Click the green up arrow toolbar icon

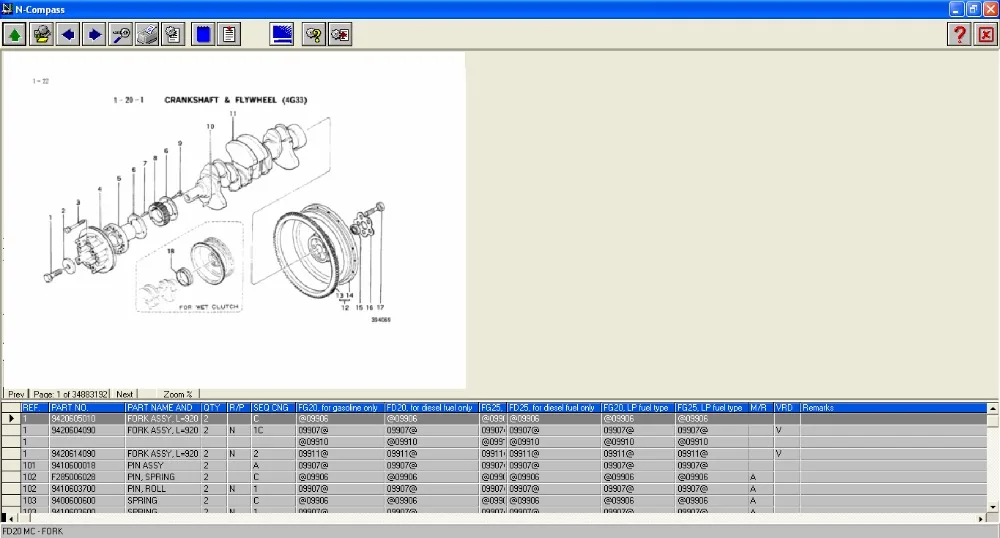click(15, 34)
